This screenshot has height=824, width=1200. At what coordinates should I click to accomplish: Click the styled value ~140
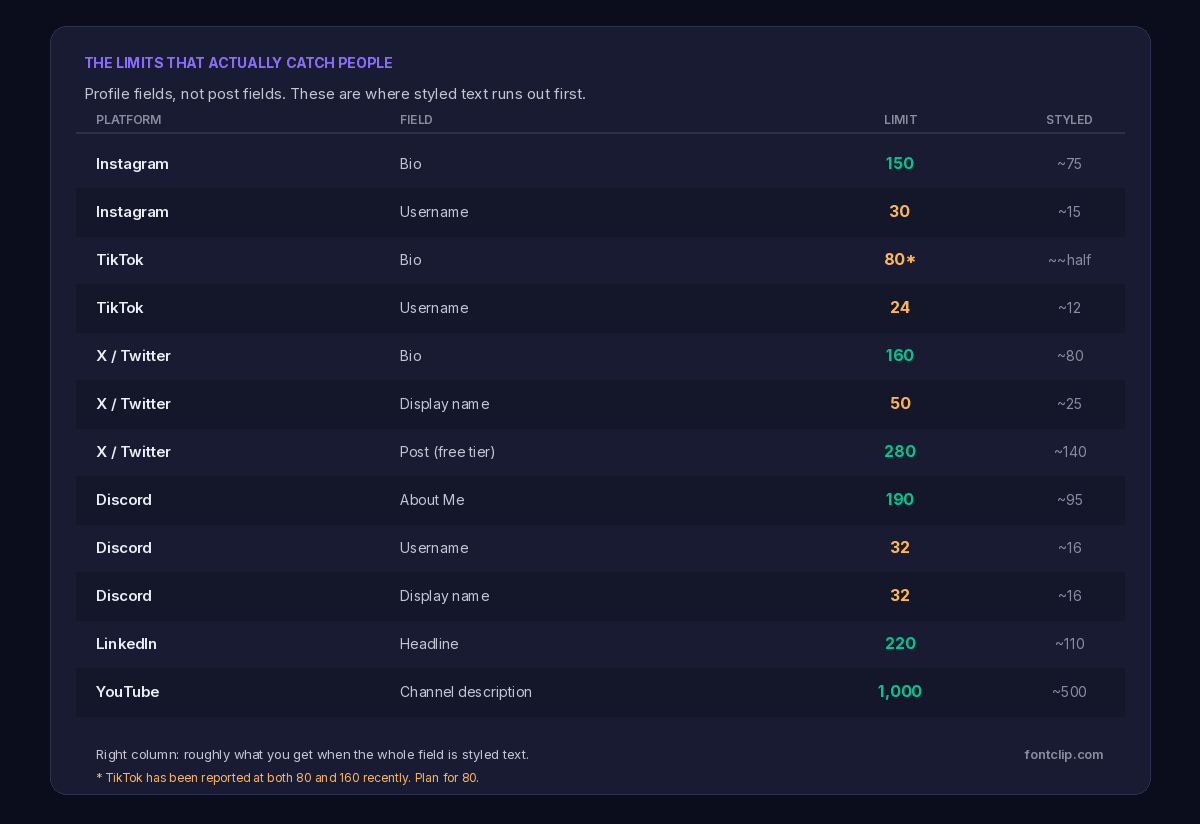click(x=1069, y=452)
